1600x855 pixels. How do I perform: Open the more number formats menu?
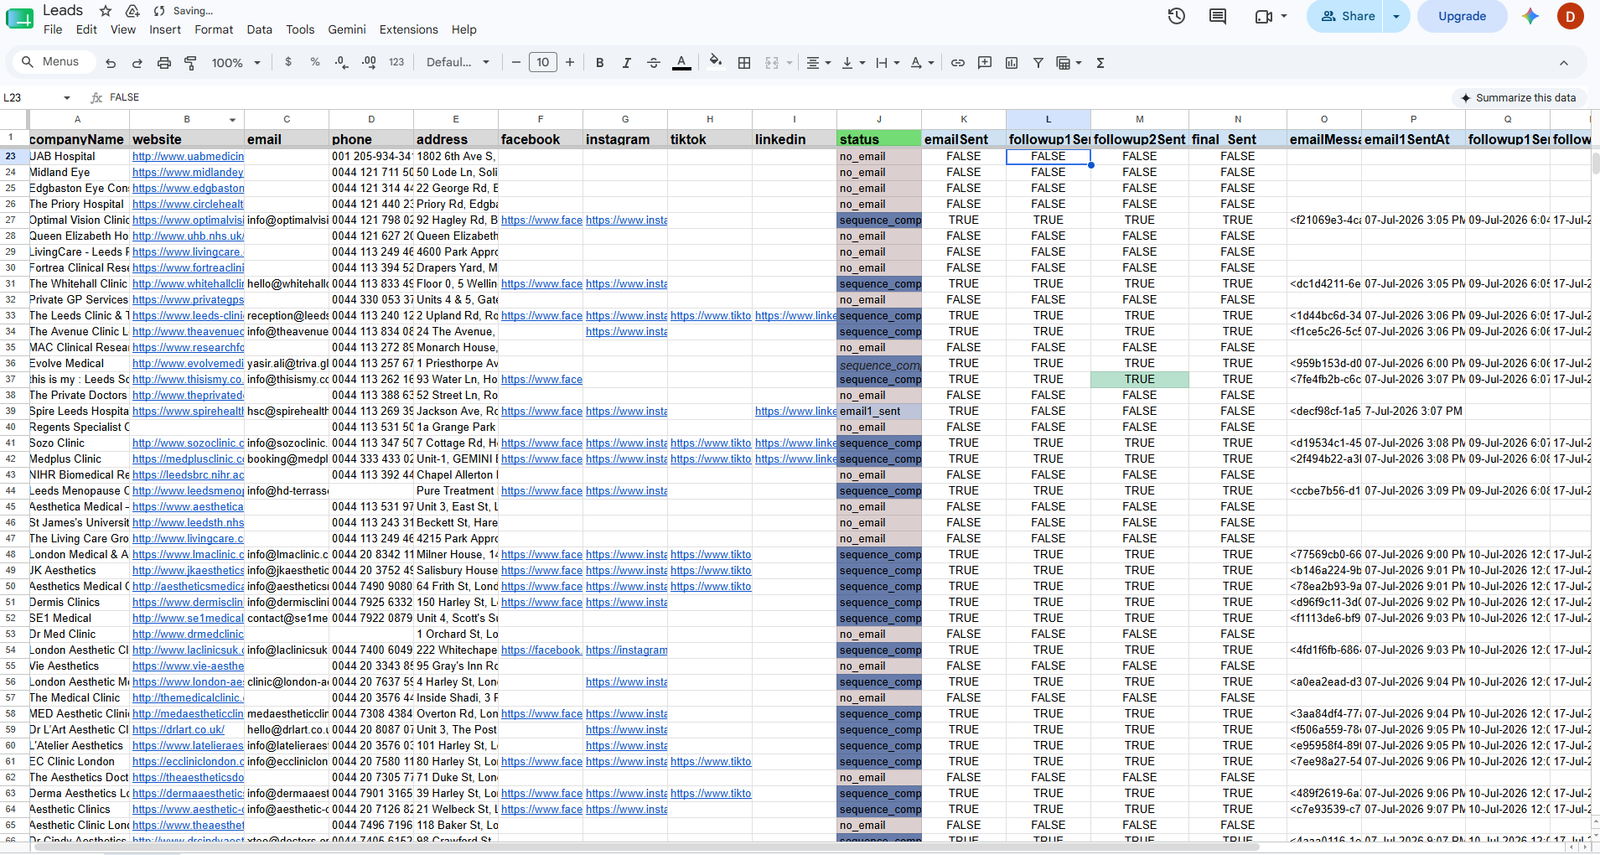tap(396, 62)
